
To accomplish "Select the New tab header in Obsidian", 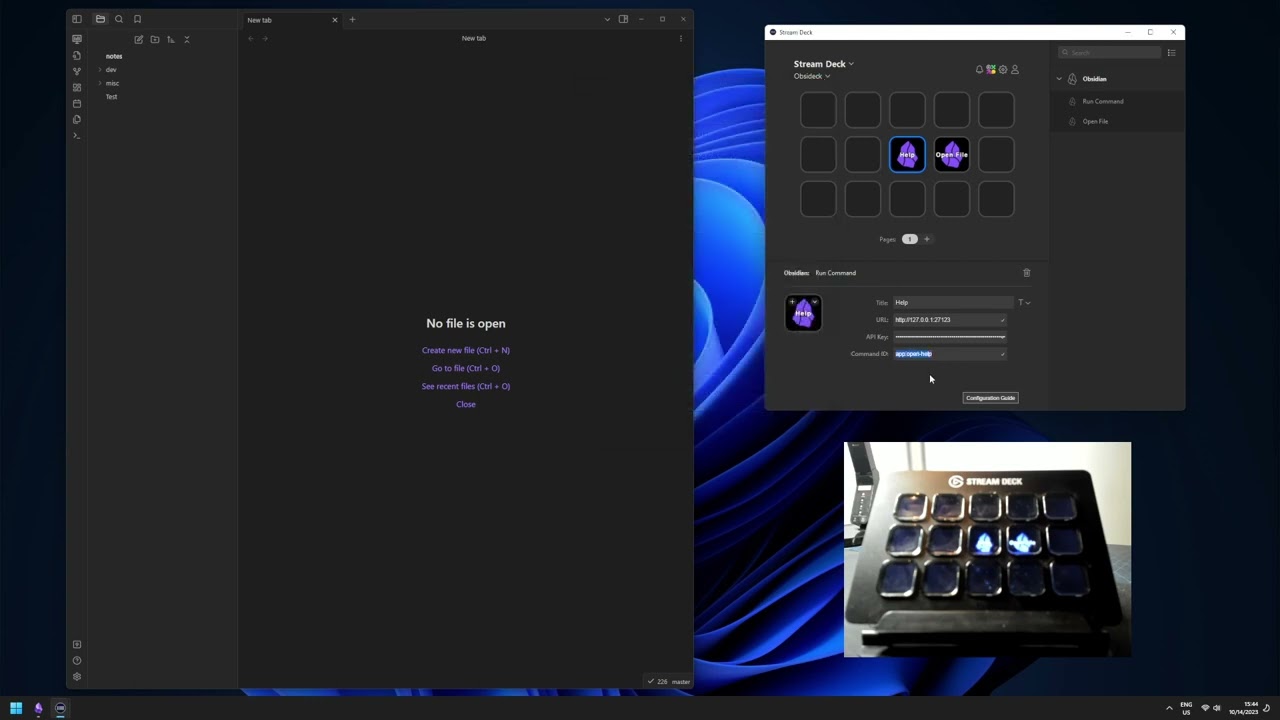I will [290, 20].
